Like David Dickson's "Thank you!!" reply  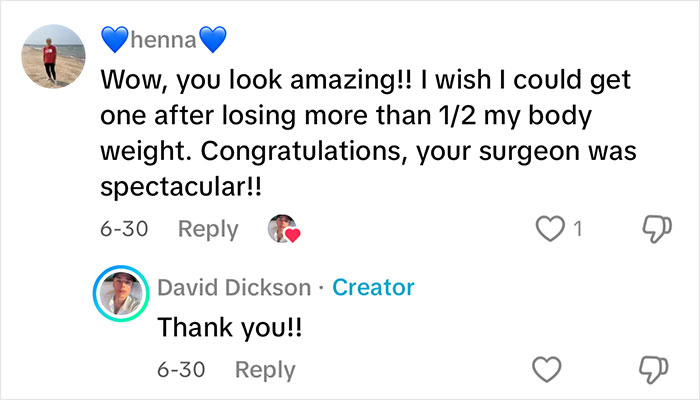point(547,369)
